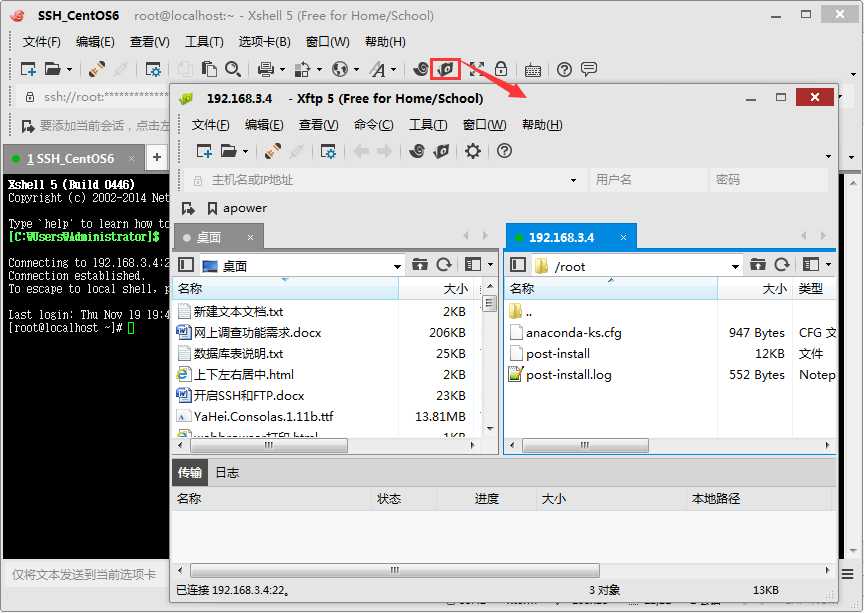Close the 192.168.3.4 remote tab

tap(623, 237)
